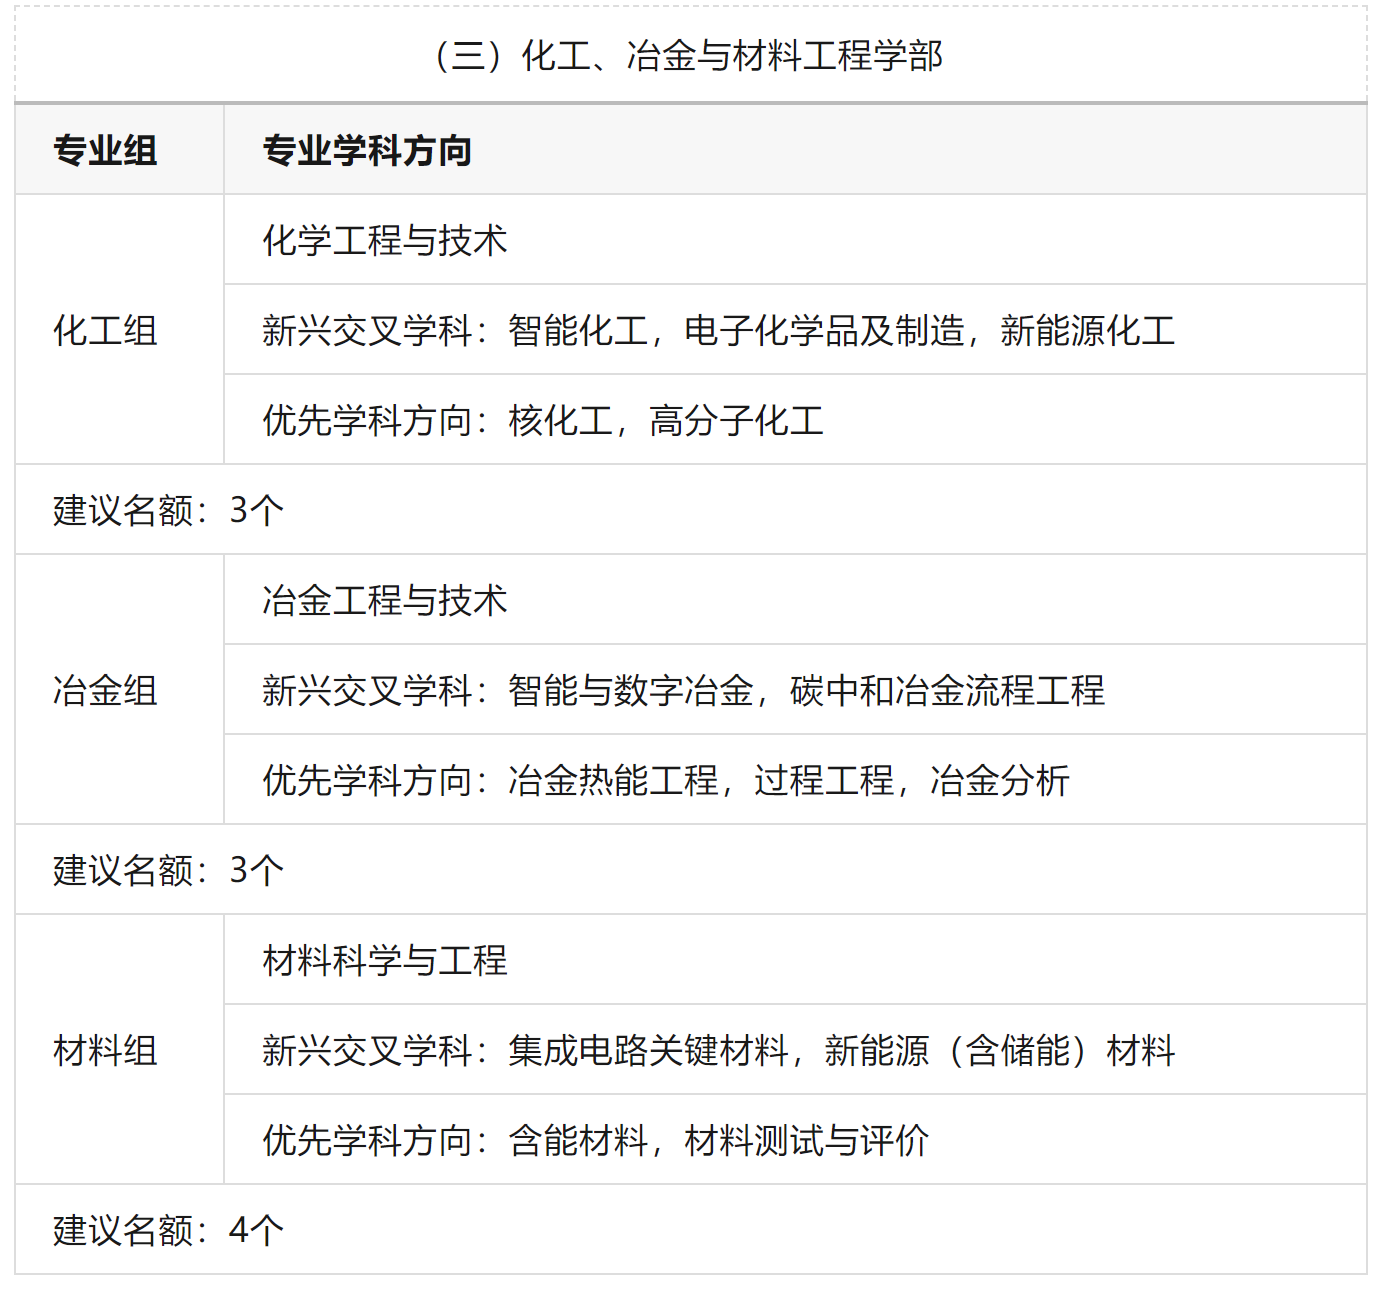Click the 冶金组 group cell
The width and height of the screenshot is (1393, 1294).
(x=105, y=691)
